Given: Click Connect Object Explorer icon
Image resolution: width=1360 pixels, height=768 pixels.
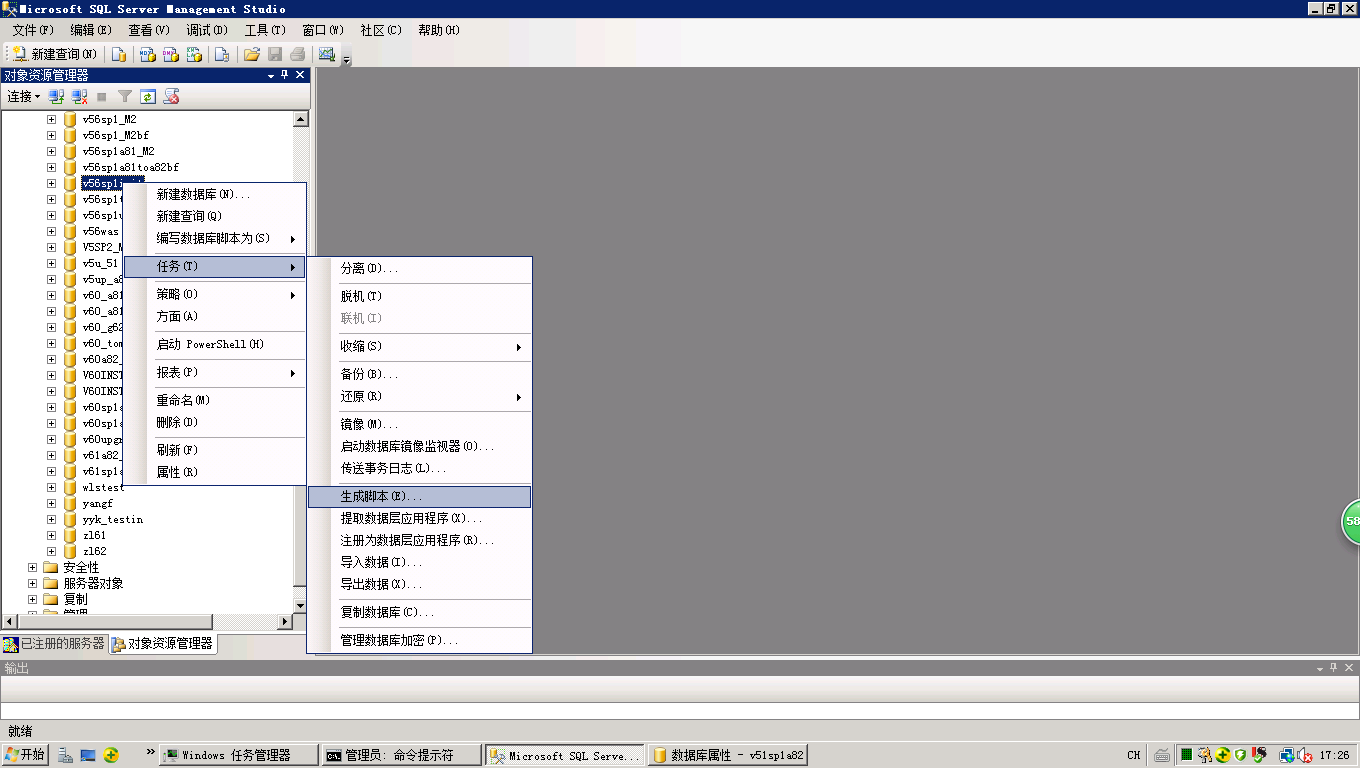Looking at the screenshot, I should [57, 97].
